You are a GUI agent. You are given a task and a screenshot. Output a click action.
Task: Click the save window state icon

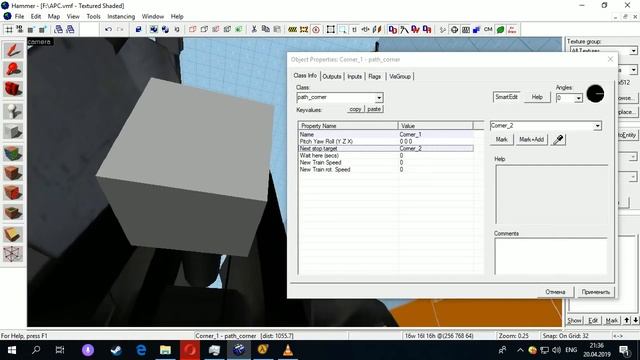click(71, 29)
